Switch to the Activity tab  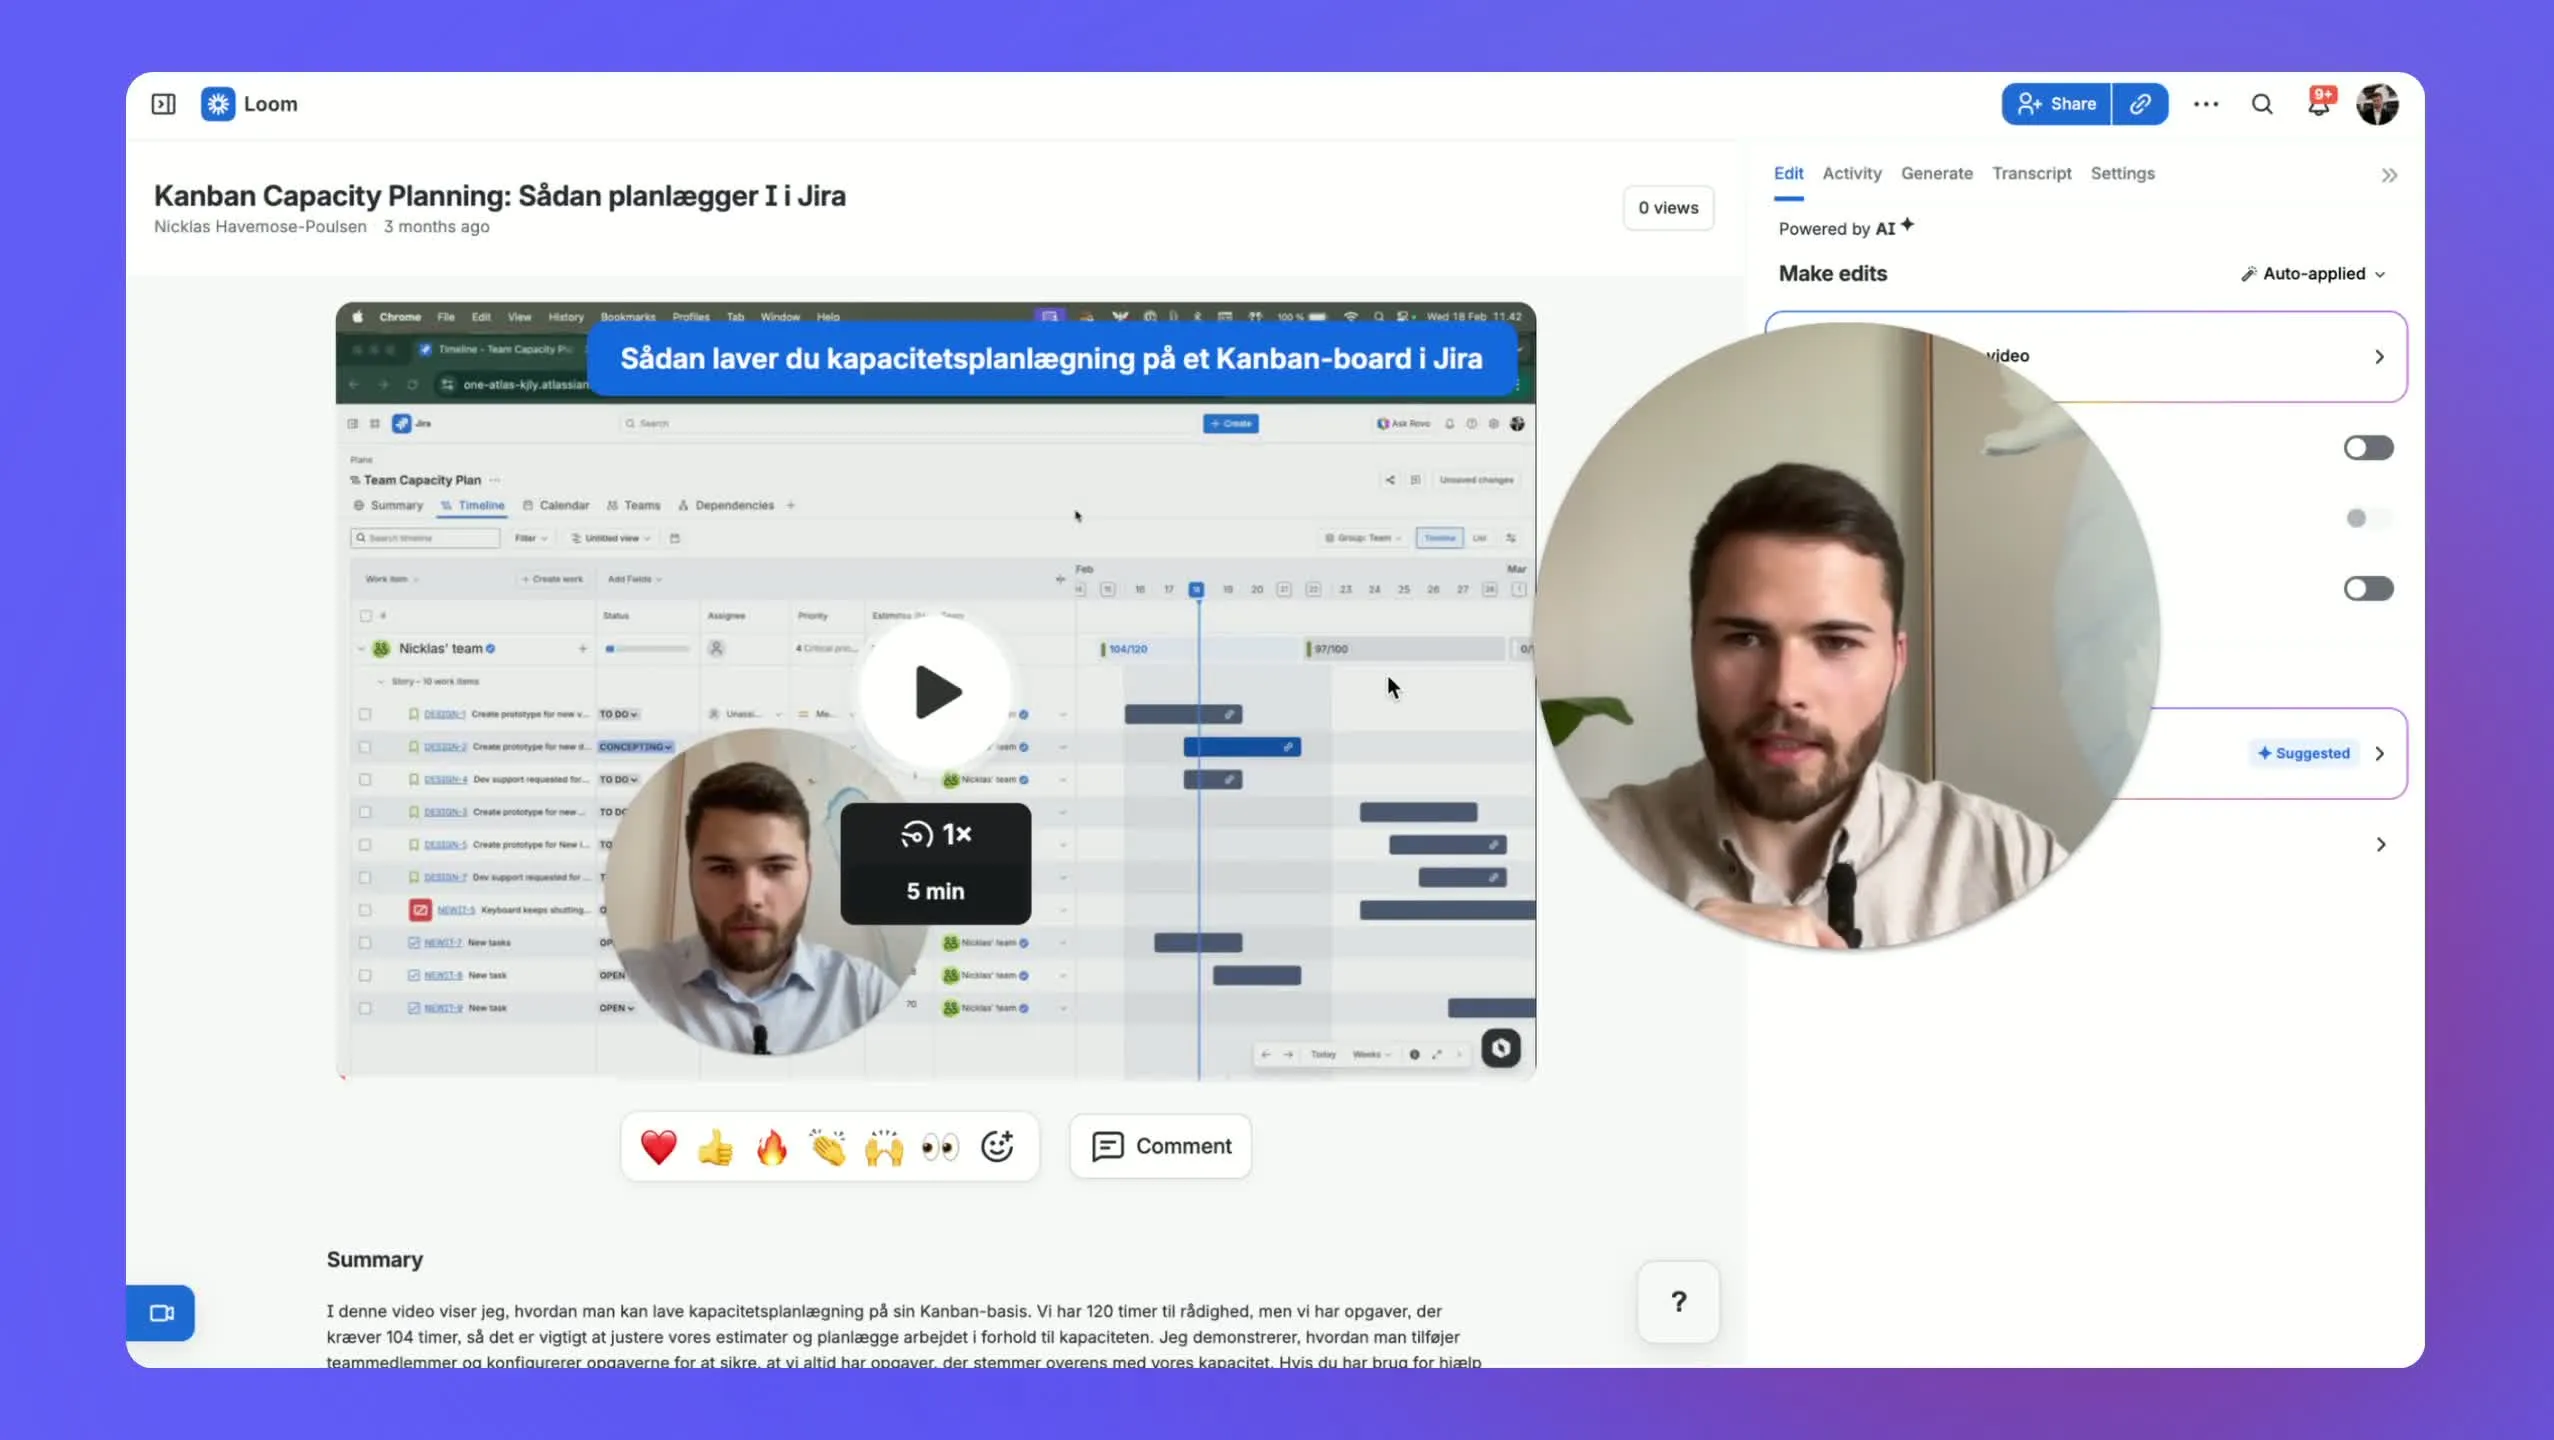click(1851, 174)
